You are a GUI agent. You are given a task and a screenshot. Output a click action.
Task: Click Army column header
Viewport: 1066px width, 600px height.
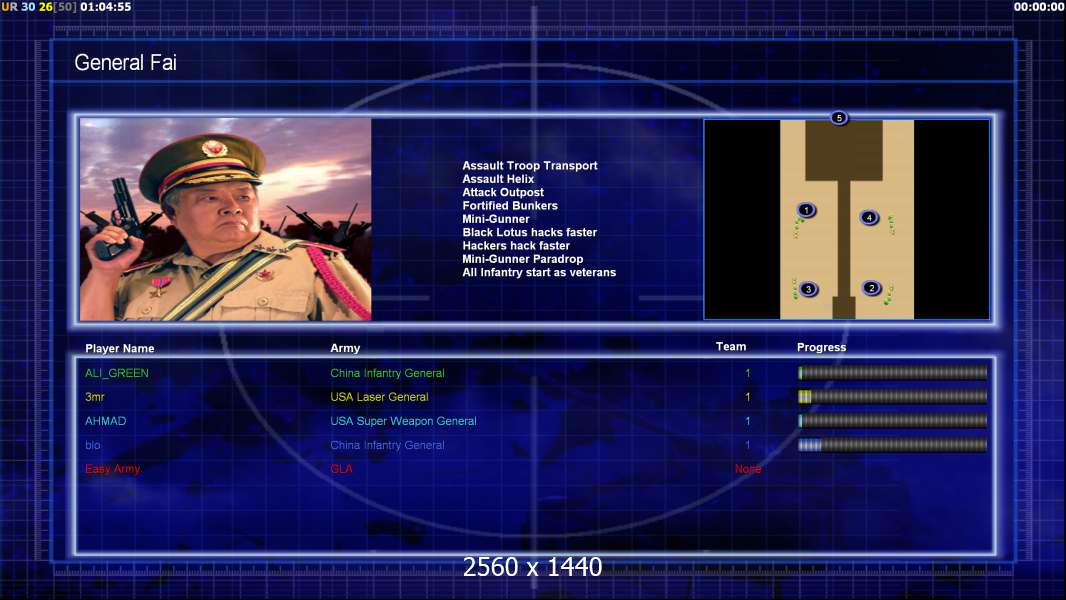pos(345,348)
